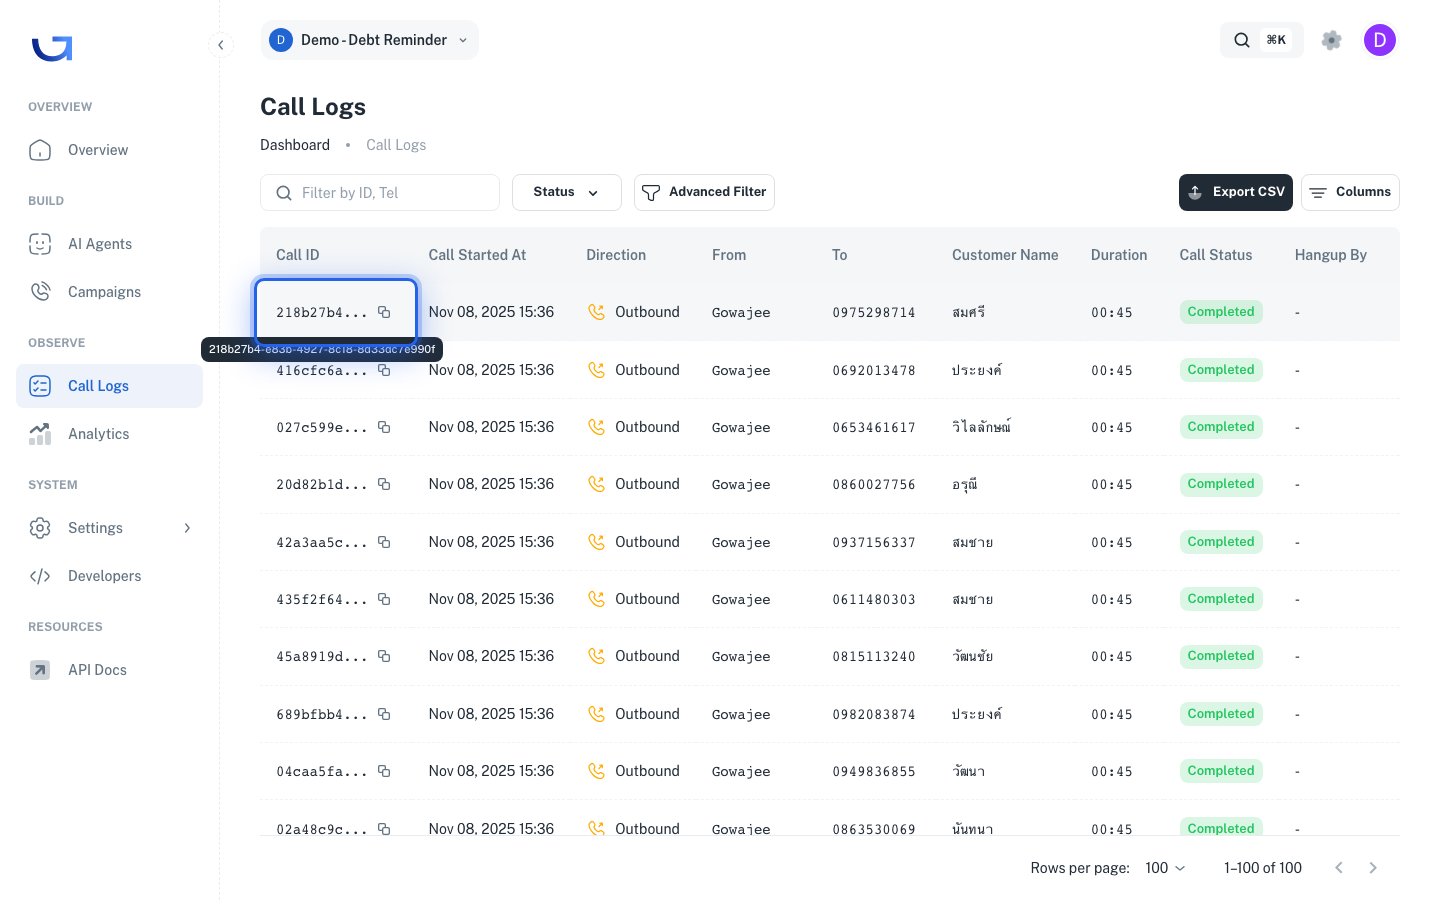This screenshot has width=1440, height=900.
Task: Click Overview sidebar icon
Action: coord(40,150)
